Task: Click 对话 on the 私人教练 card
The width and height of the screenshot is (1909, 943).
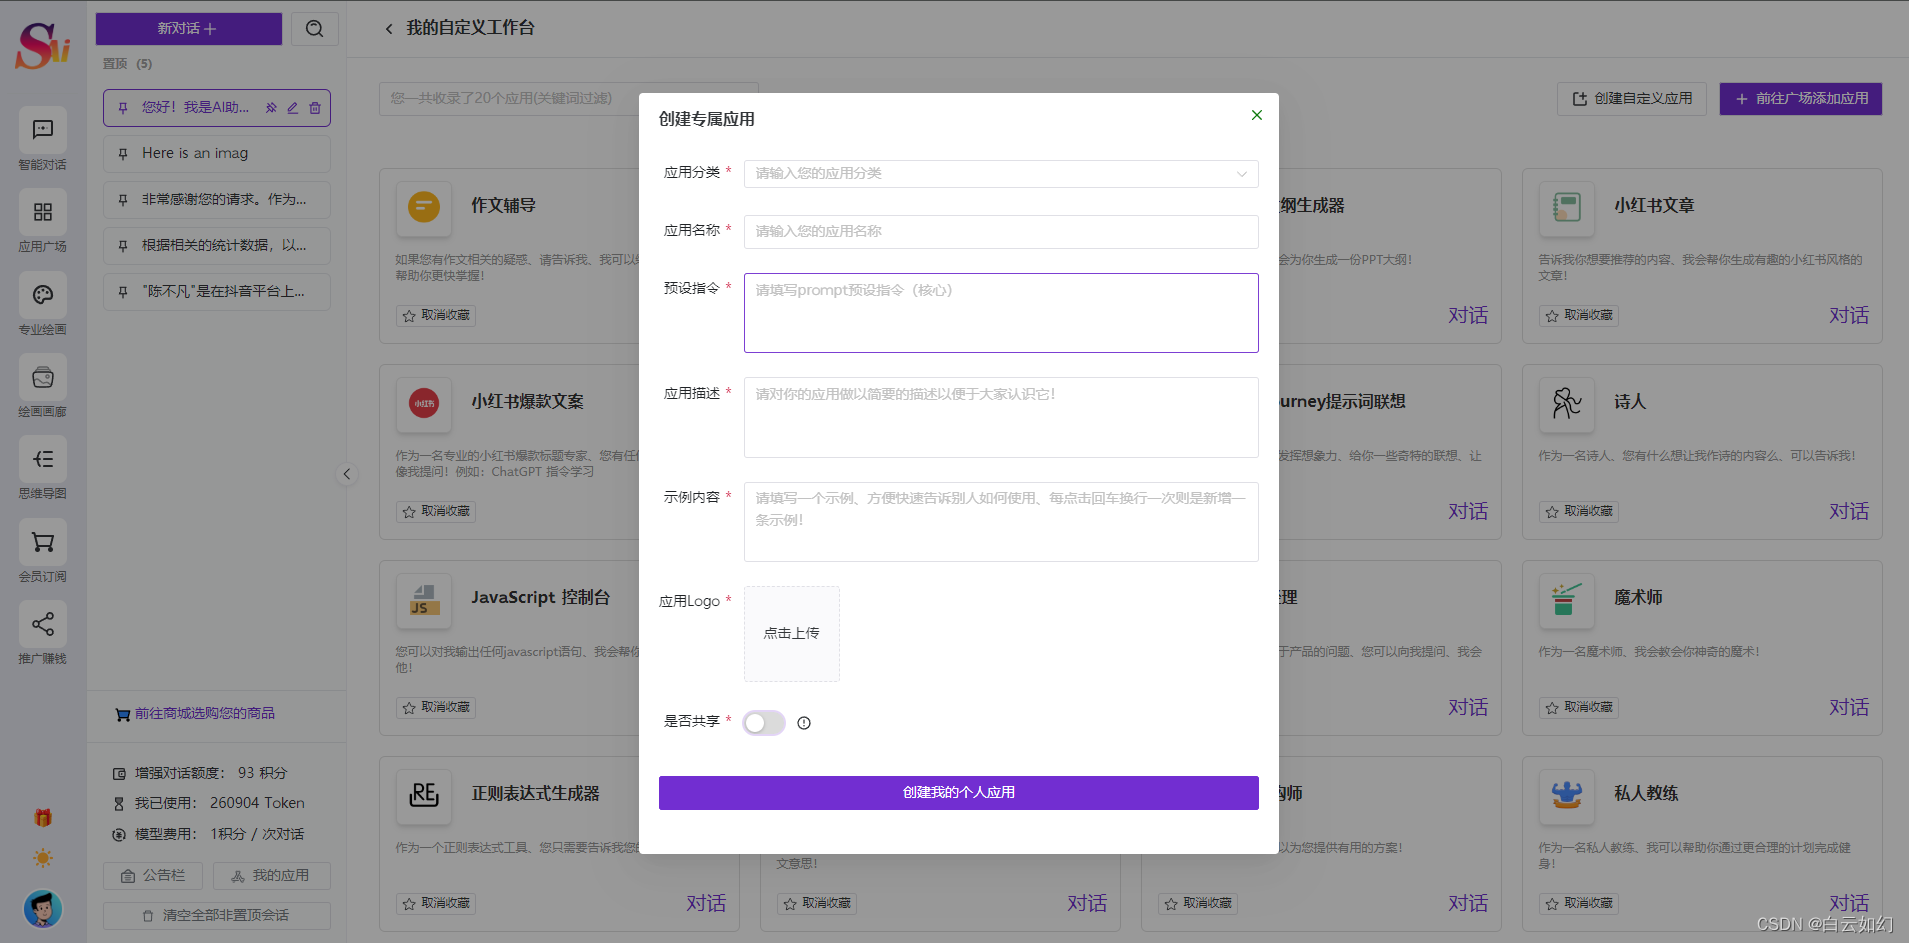Action: pyautogui.click(x=1849, y=903)
